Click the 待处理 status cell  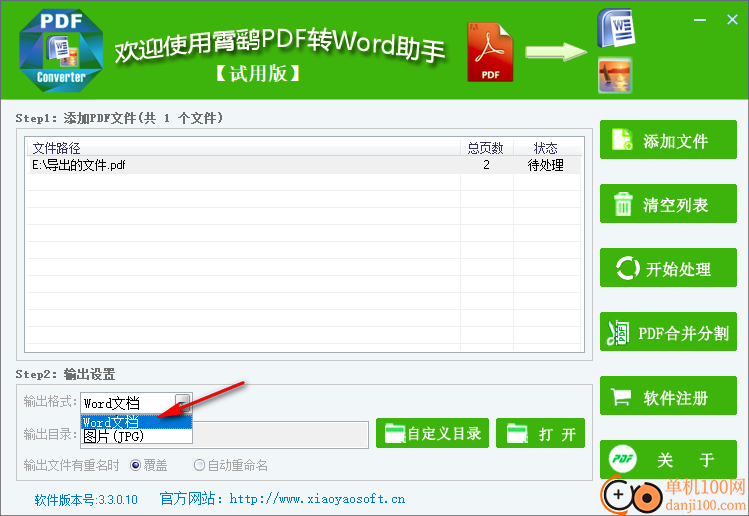pyautogui.click(x=546, y=165)
